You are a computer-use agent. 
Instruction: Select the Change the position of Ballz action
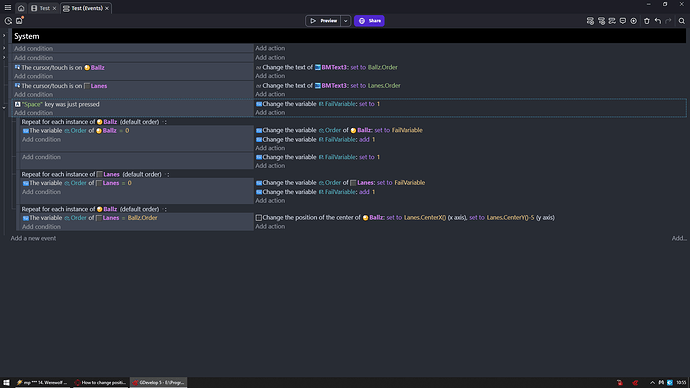point(405,217)
